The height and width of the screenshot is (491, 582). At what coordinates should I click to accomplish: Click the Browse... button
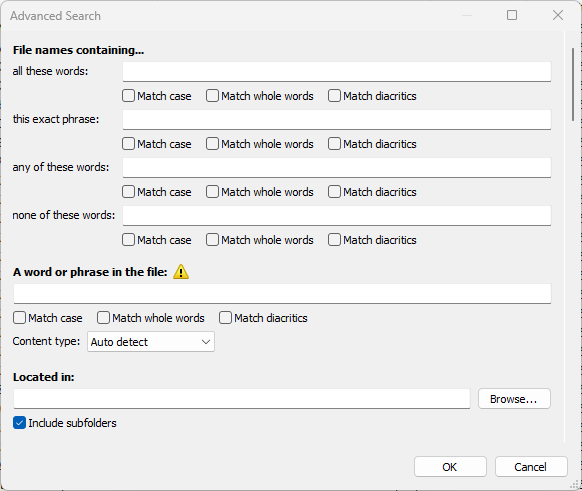coord(514,399)
